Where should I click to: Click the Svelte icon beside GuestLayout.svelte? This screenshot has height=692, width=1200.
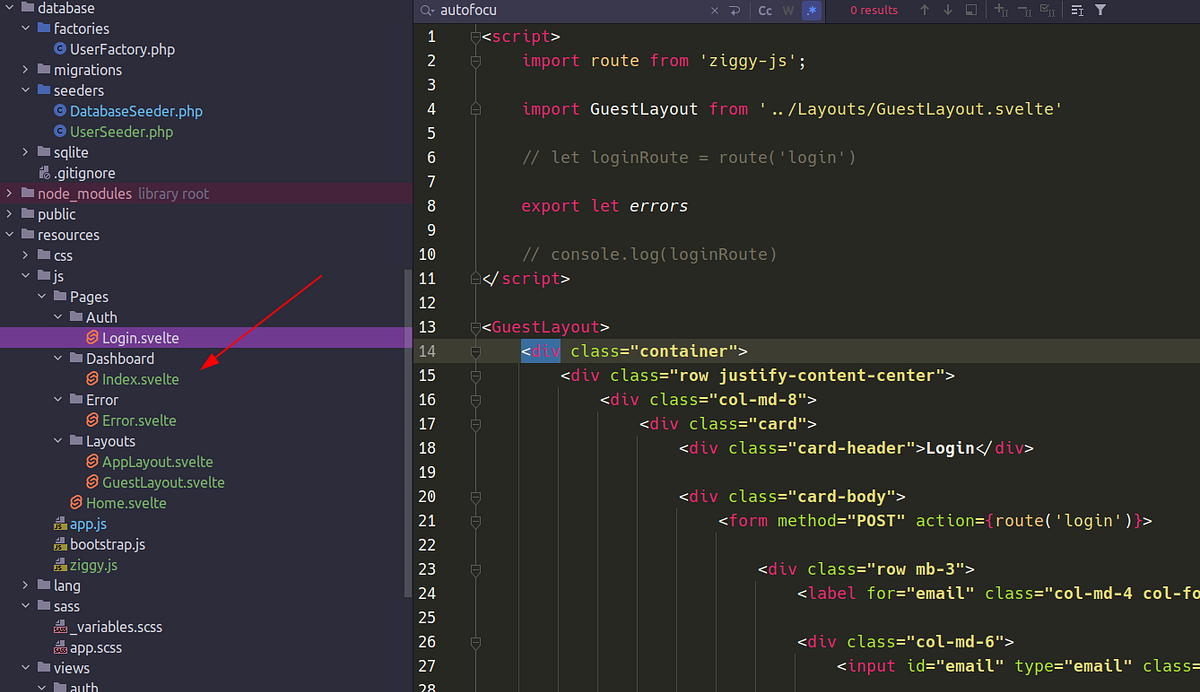91,482
